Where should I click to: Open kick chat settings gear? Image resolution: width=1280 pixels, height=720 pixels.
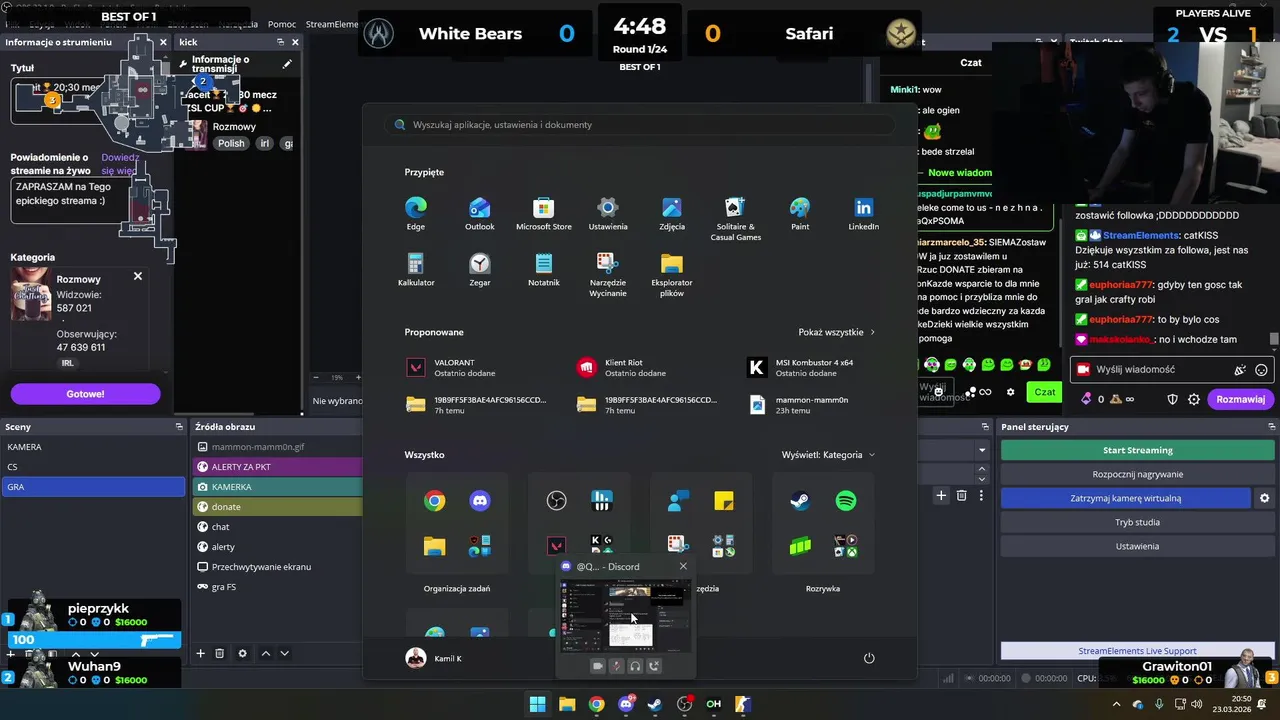point(1010,392)
